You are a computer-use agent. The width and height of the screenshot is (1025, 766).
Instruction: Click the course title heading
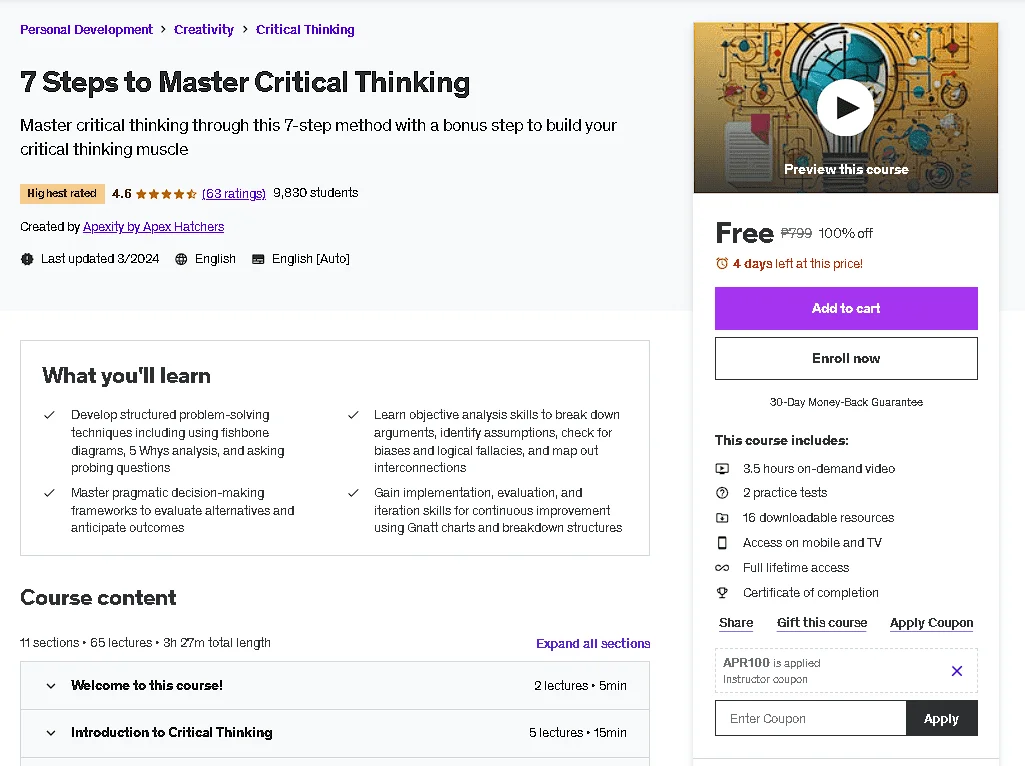click(x=245, y=83)
